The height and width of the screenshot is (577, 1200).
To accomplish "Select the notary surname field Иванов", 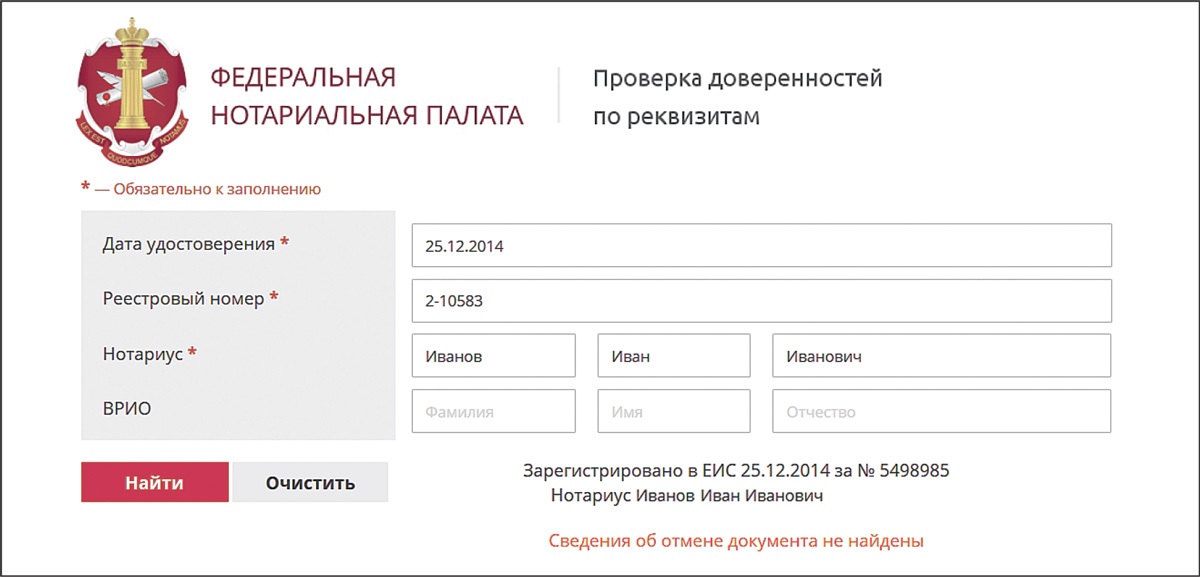I will click(x=493, y=355).
